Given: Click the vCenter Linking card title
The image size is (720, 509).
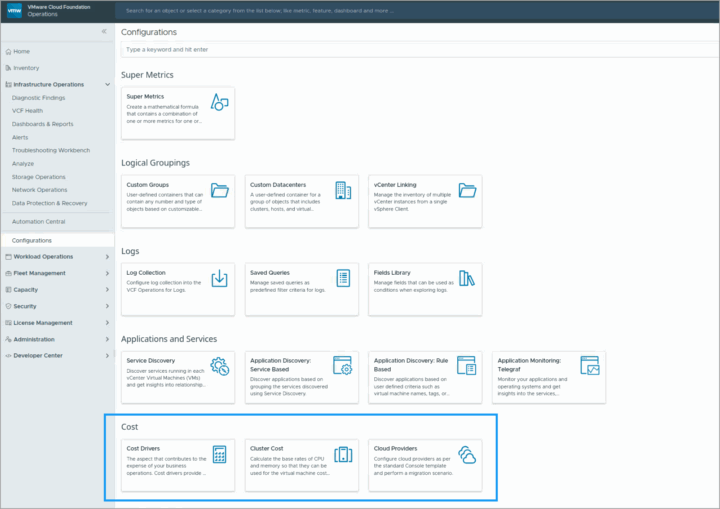Looking at the screenshot, I should pyautogui.click(x=395, y=185).
